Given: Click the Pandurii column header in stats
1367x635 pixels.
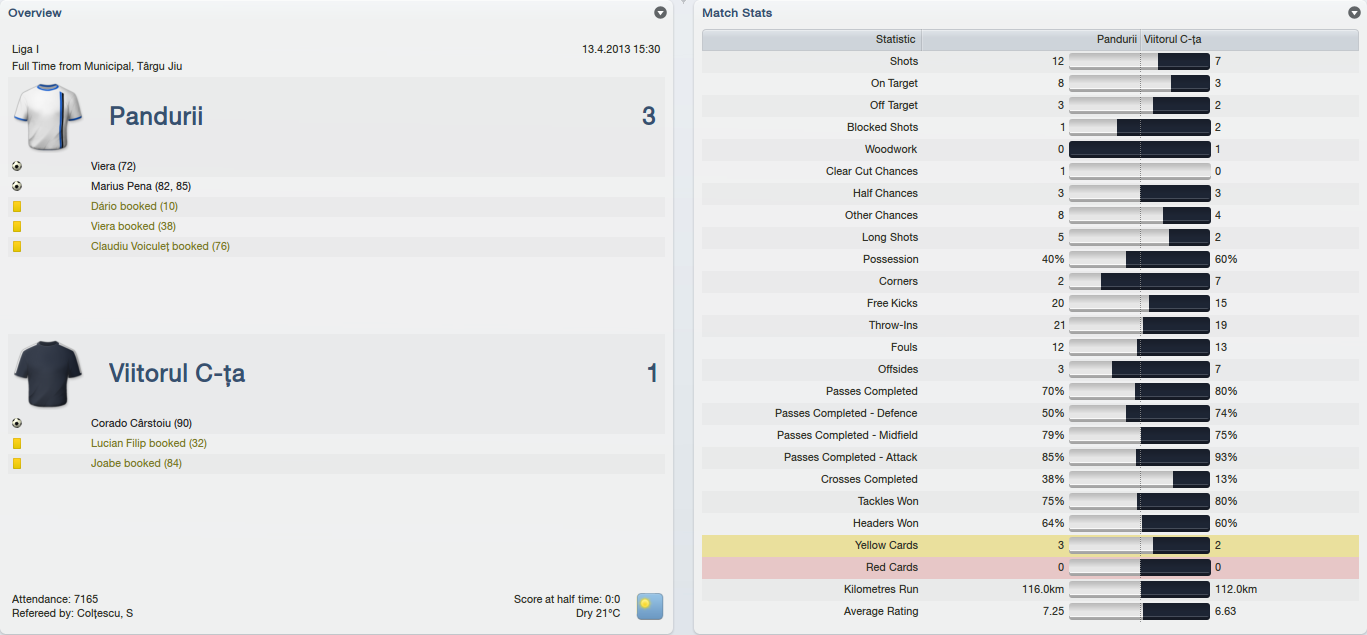Looking at the screenshot, I should [x=1116, y=40].
